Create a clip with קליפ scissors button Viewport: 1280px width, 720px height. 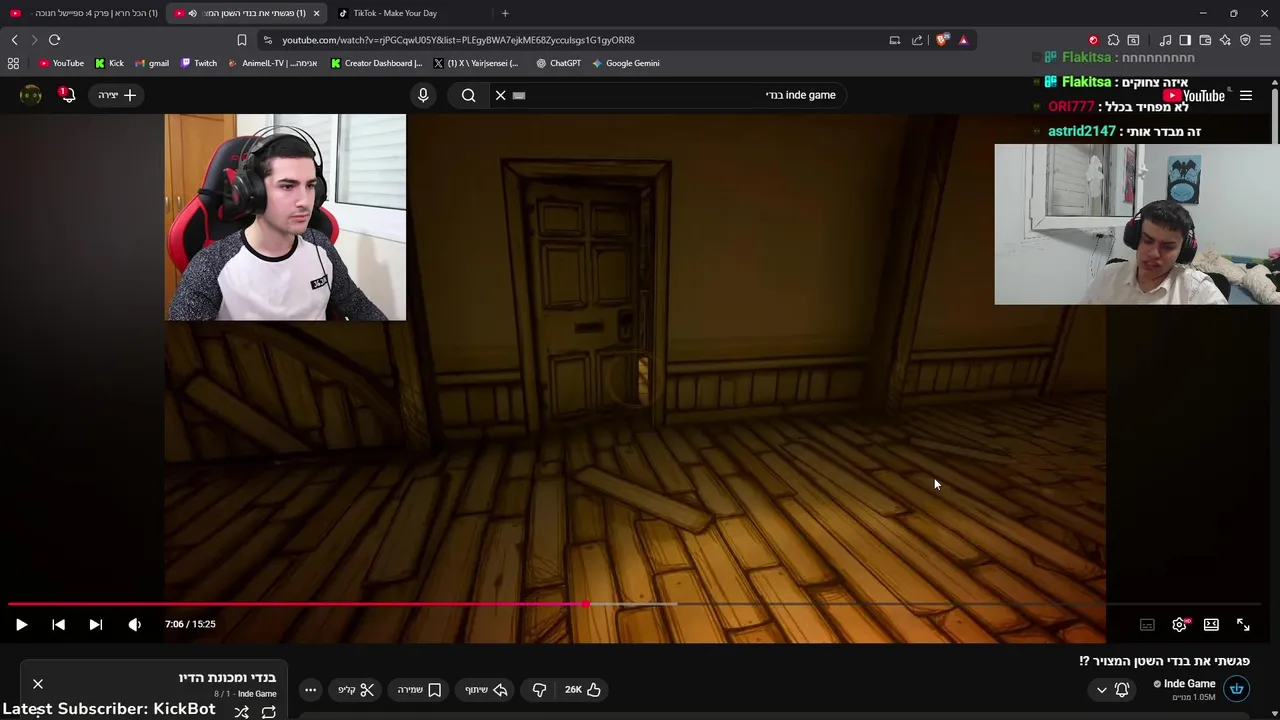click(356, 689)
